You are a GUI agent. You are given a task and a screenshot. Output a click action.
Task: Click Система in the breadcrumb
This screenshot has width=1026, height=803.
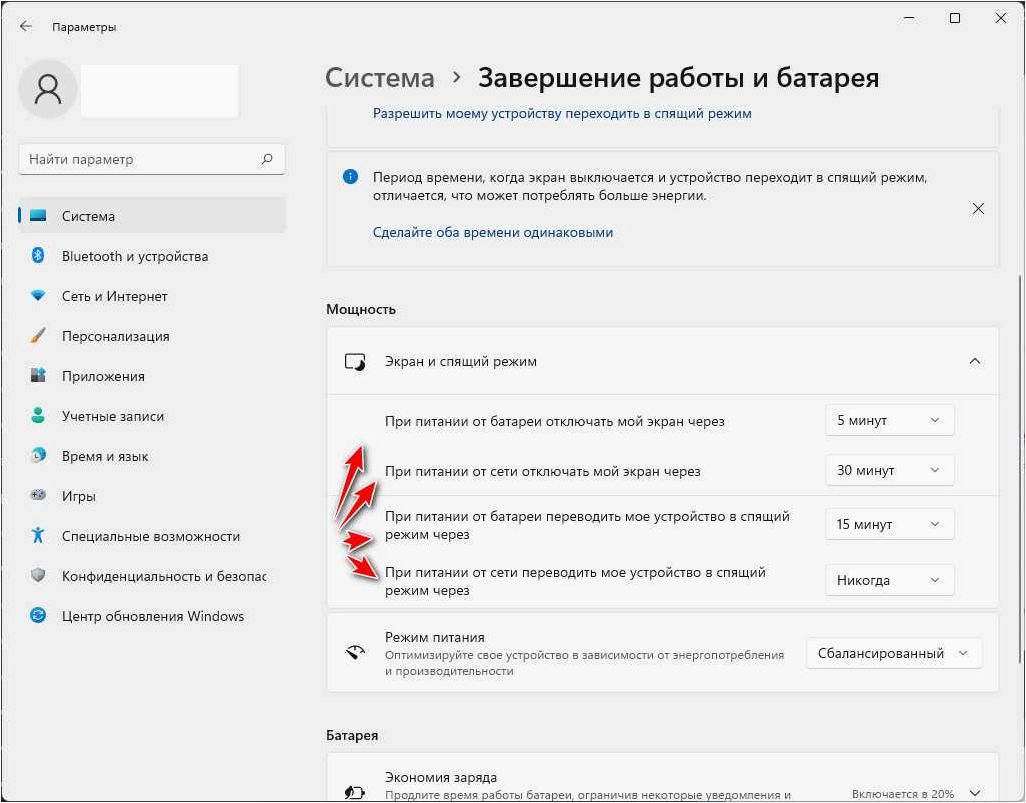point(380,78)
